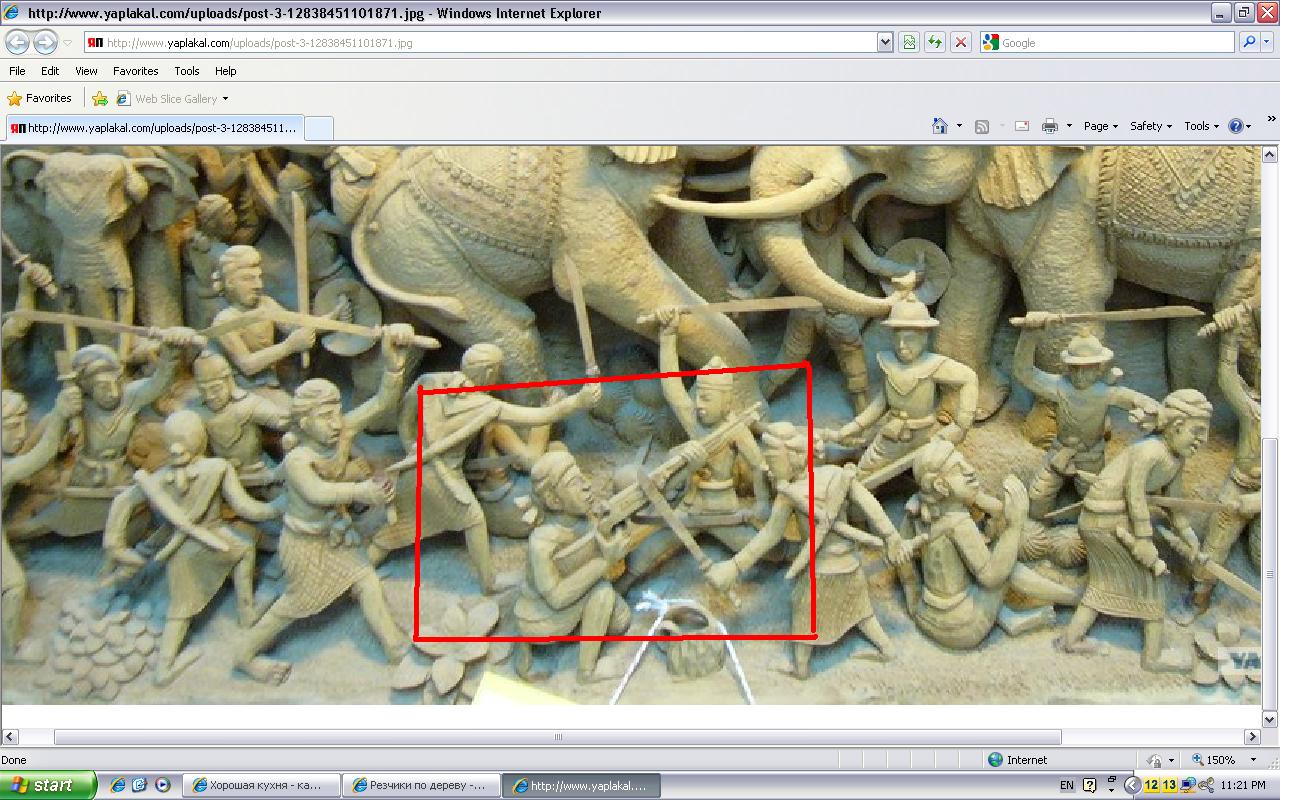Refresh the page with the green arrows icon
The width and height of the screenshot is (1314, 800).
(x=935, y=43)
